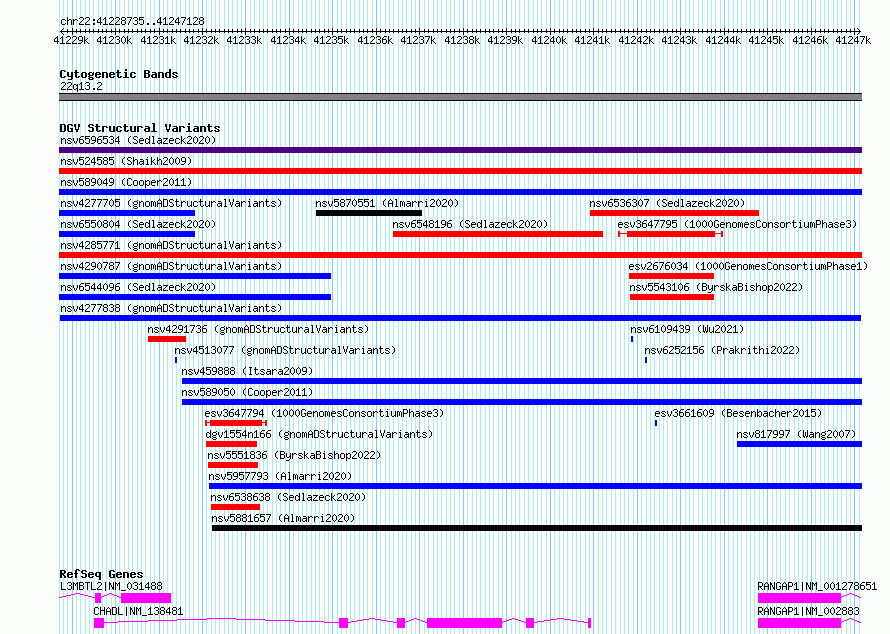The width and height of the screenshot is (890, 634).
Task: Select the red nsv6548196 variant bar
Action: coord(498,234)
